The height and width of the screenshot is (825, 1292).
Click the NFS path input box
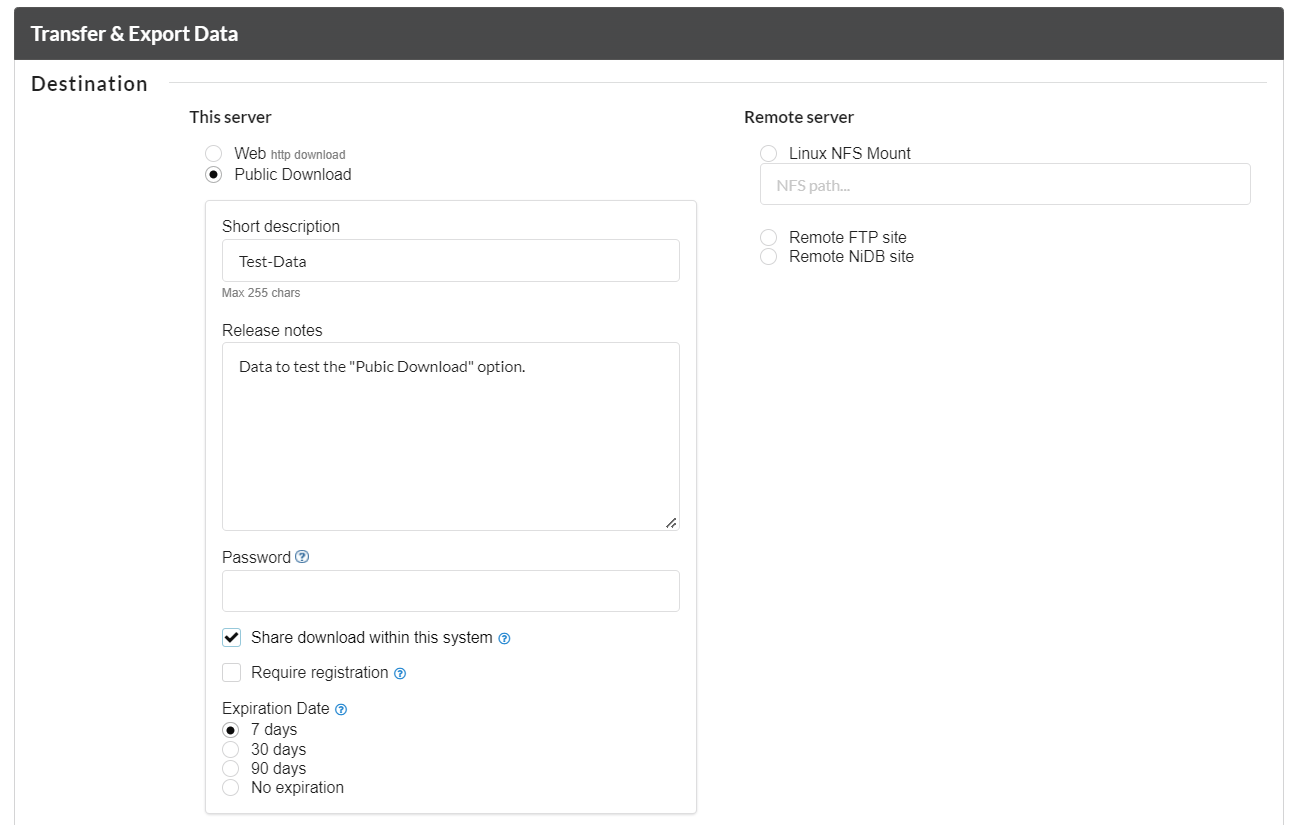click(x=1004, y=185)
